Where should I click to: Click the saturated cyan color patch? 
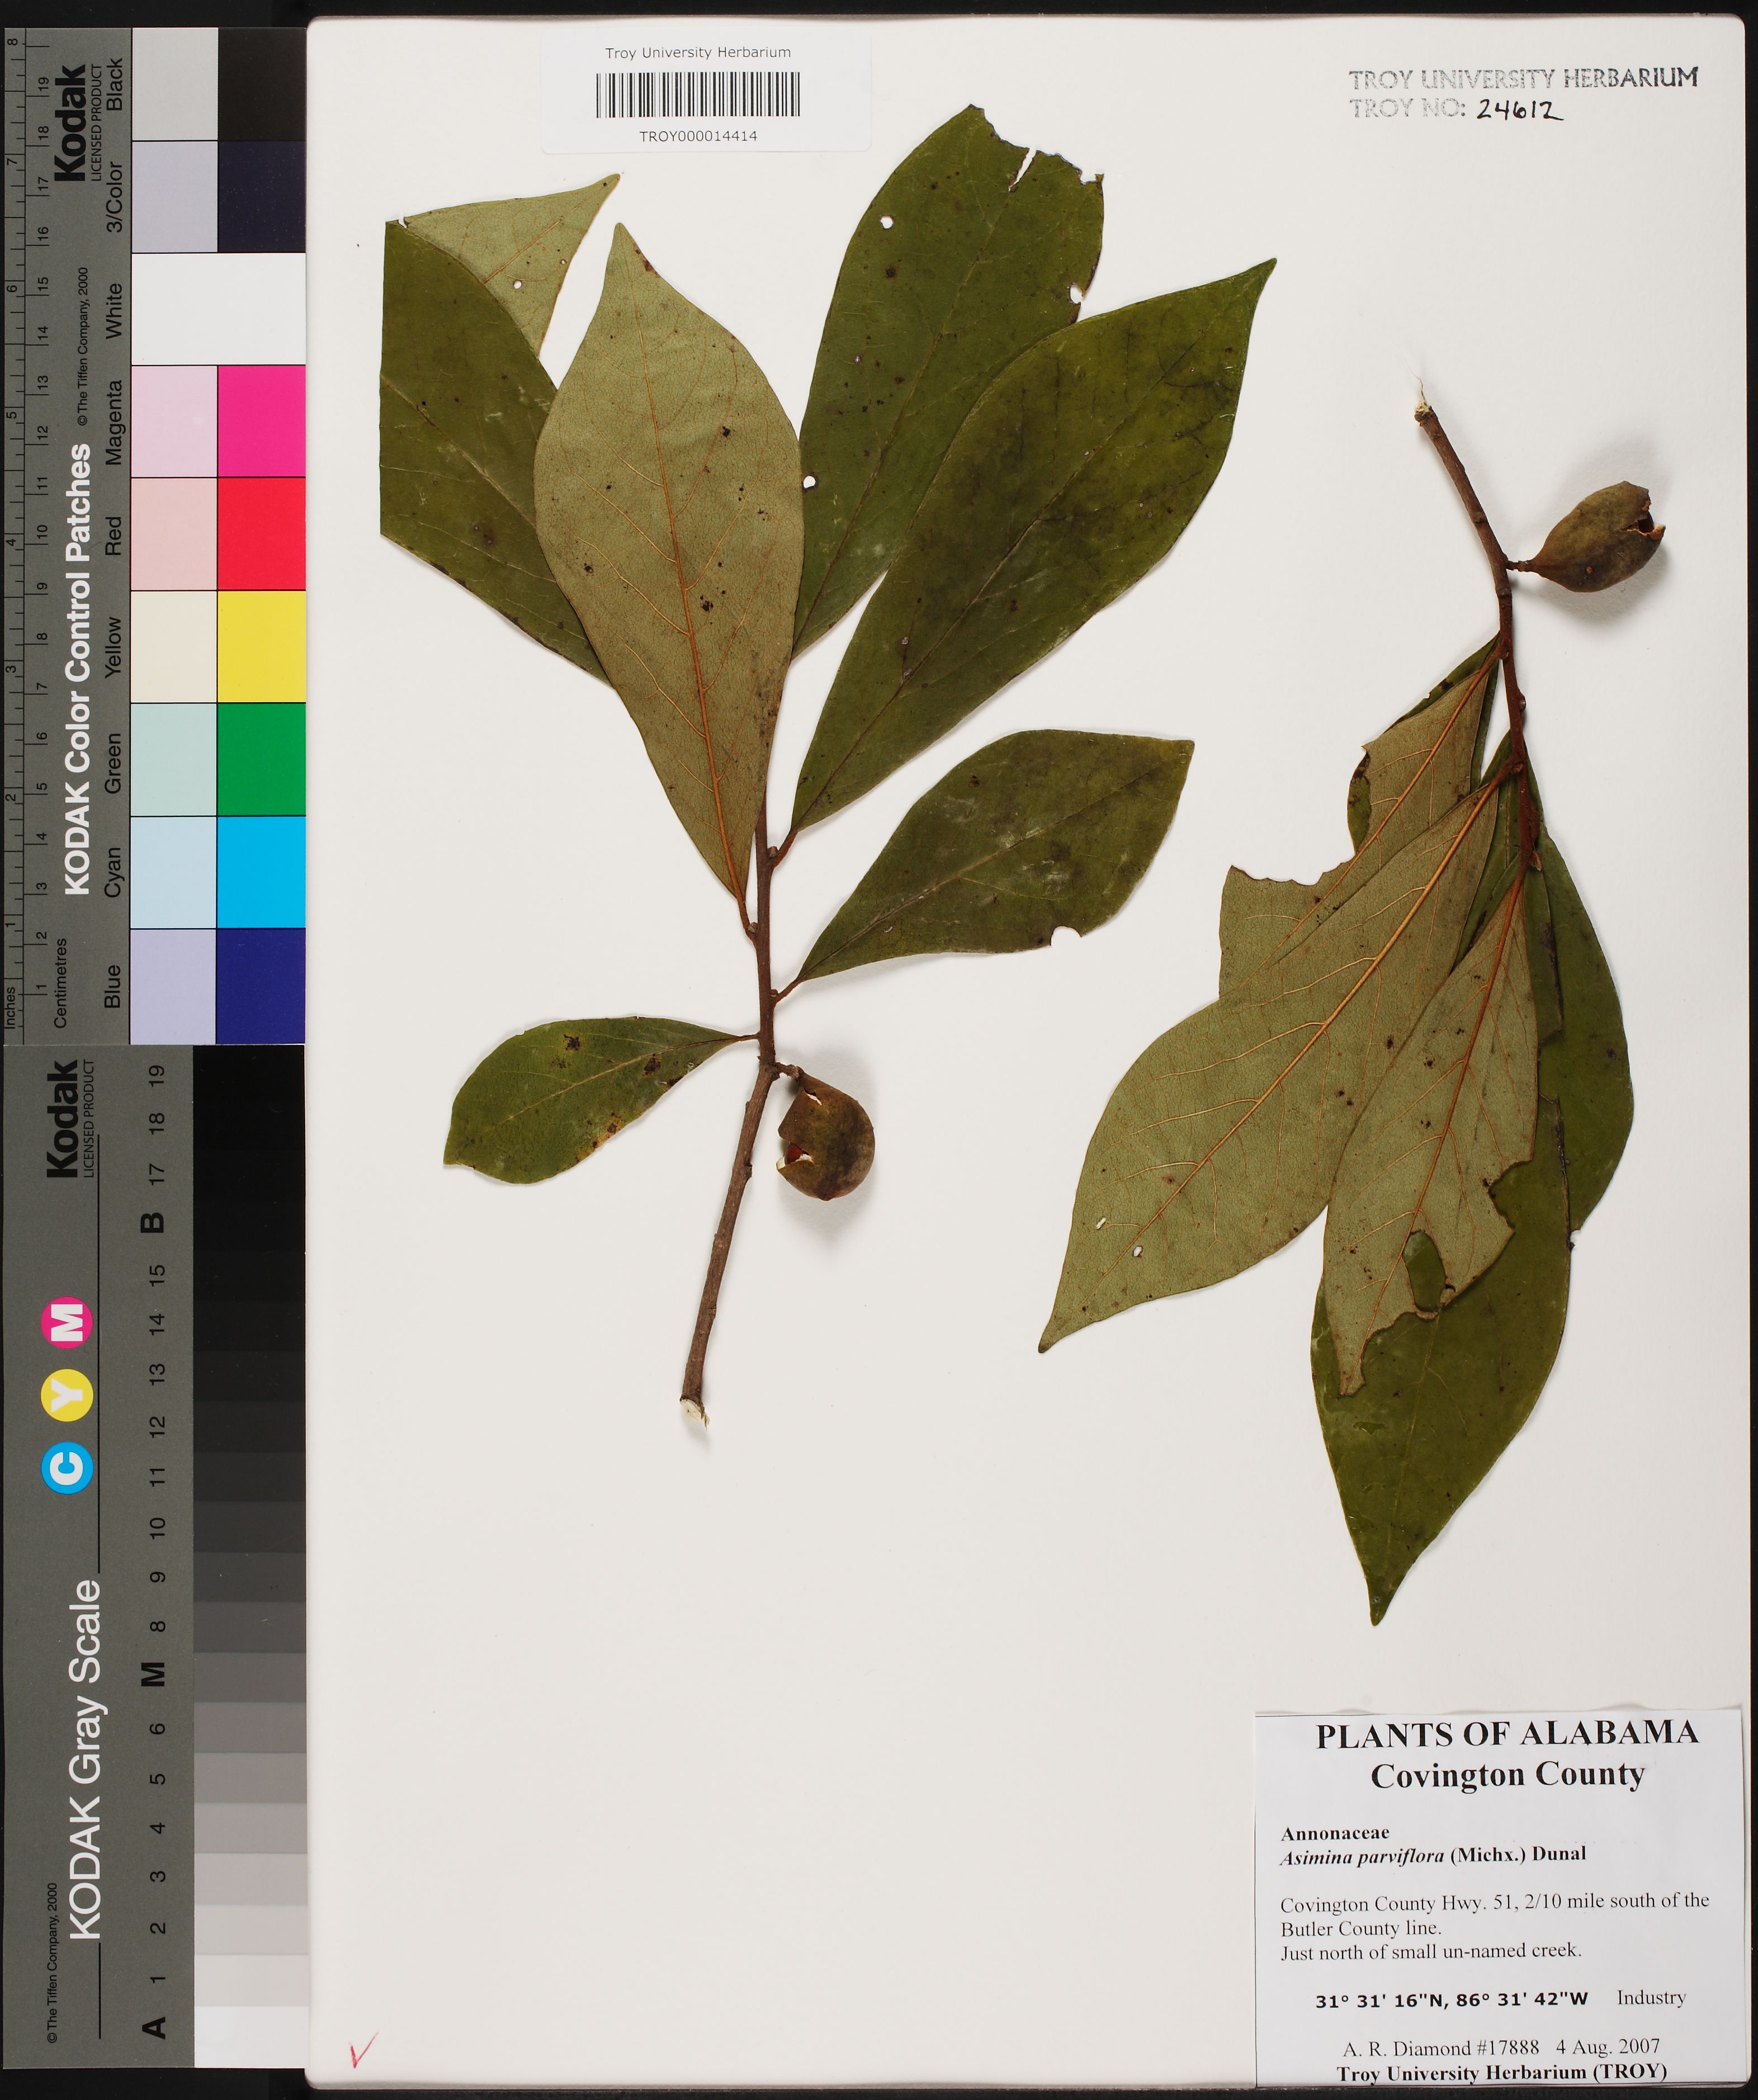[261, 872]
